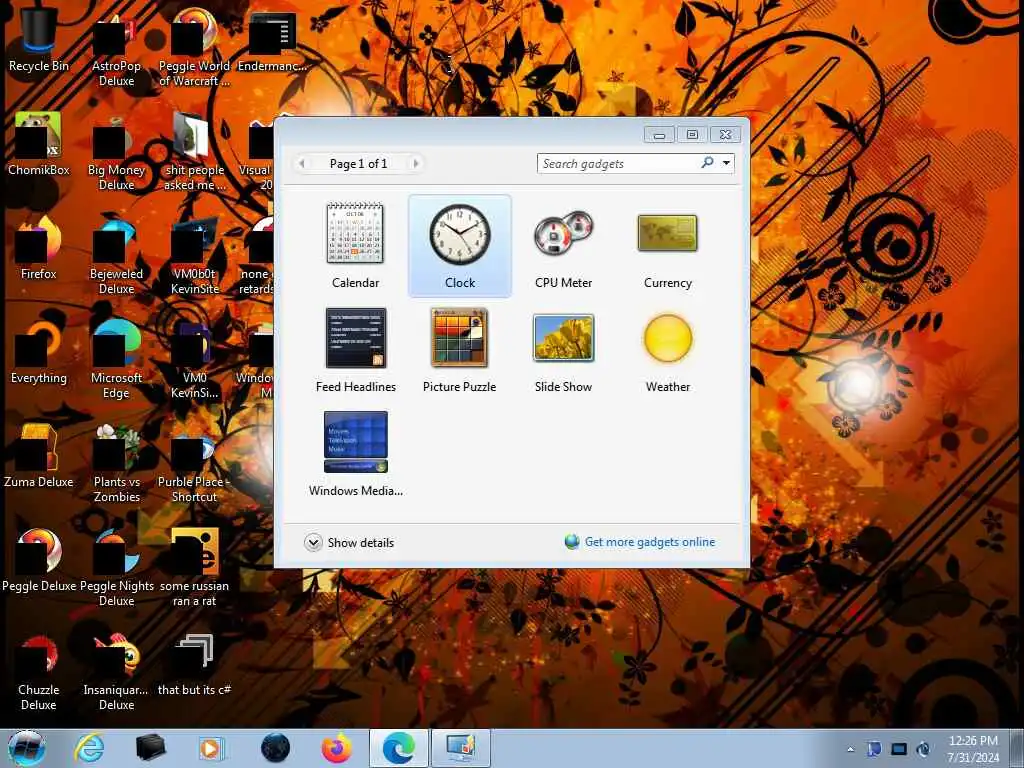Maximize the gadget gallery window

coord(692,135)
